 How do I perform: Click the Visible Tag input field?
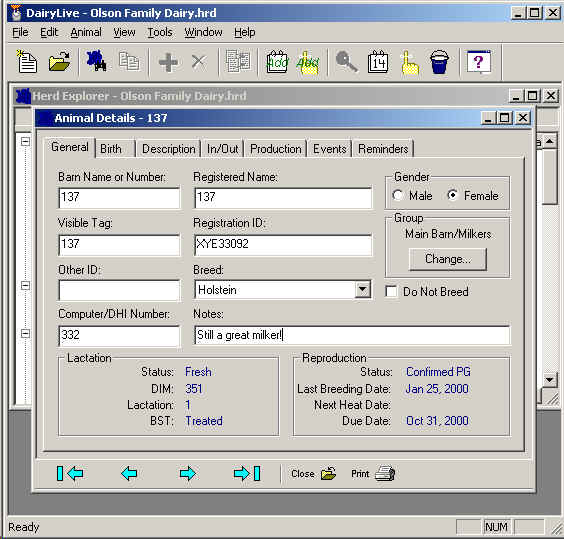(x=119, y=245)
